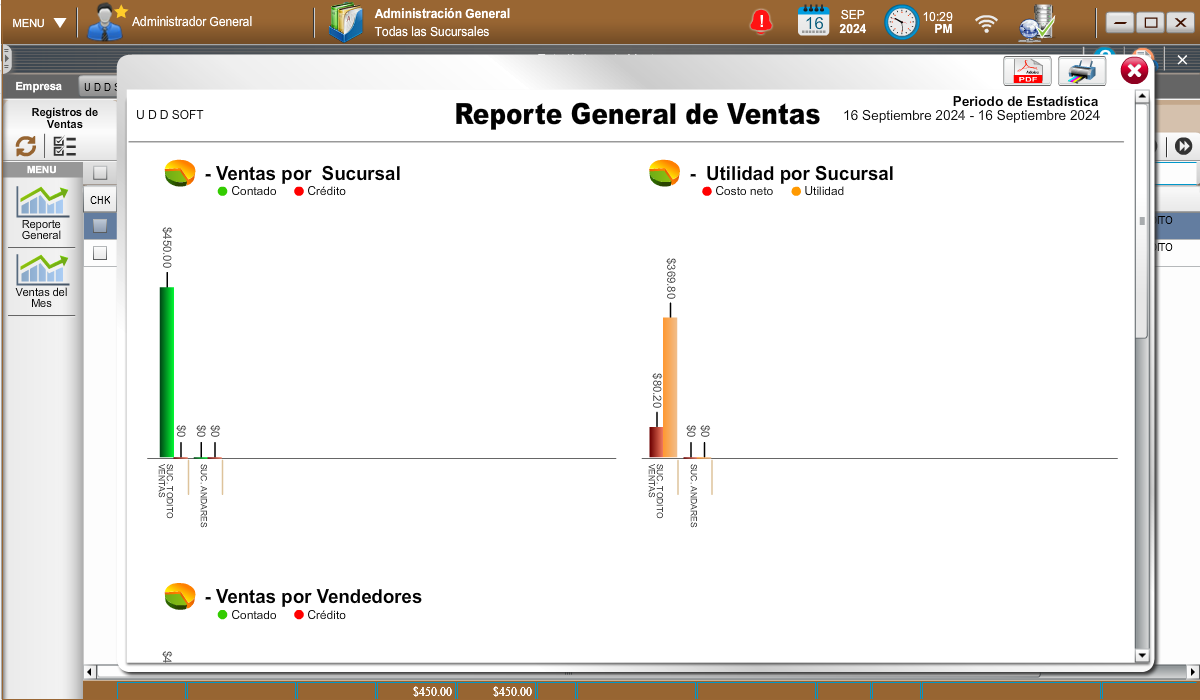
Task: Toggle the select-all checkbox in table header
Action: tap(100, 173)
